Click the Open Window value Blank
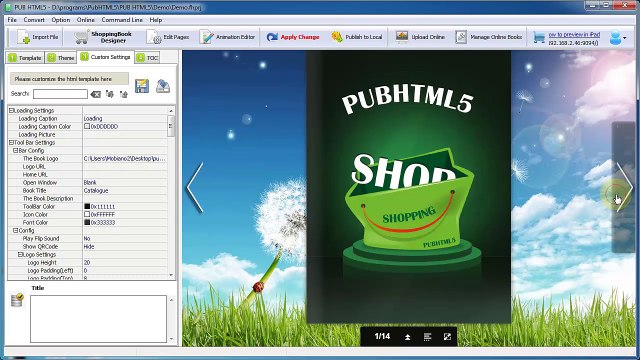The image size is (640, 360). pyautogui.click(x=90, y=182)
